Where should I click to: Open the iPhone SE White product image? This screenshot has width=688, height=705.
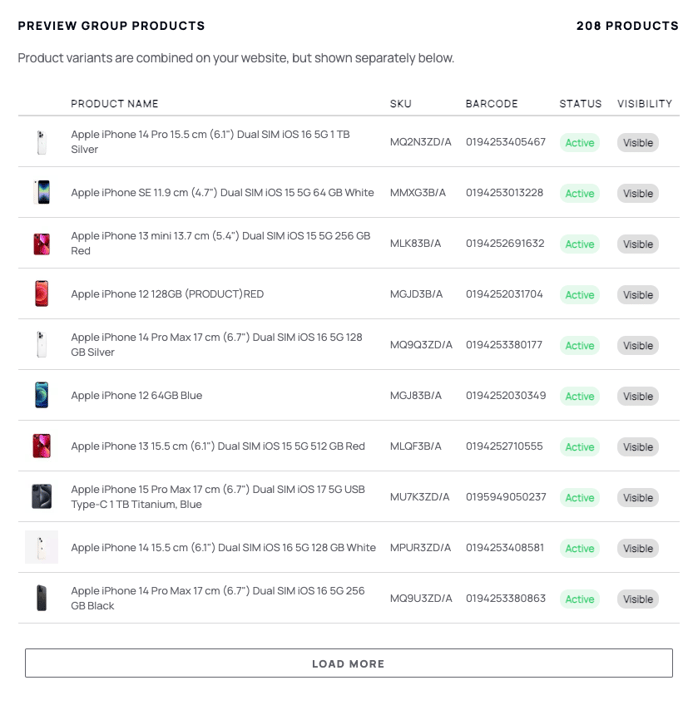pyautogui.click(x=41, y=192)
